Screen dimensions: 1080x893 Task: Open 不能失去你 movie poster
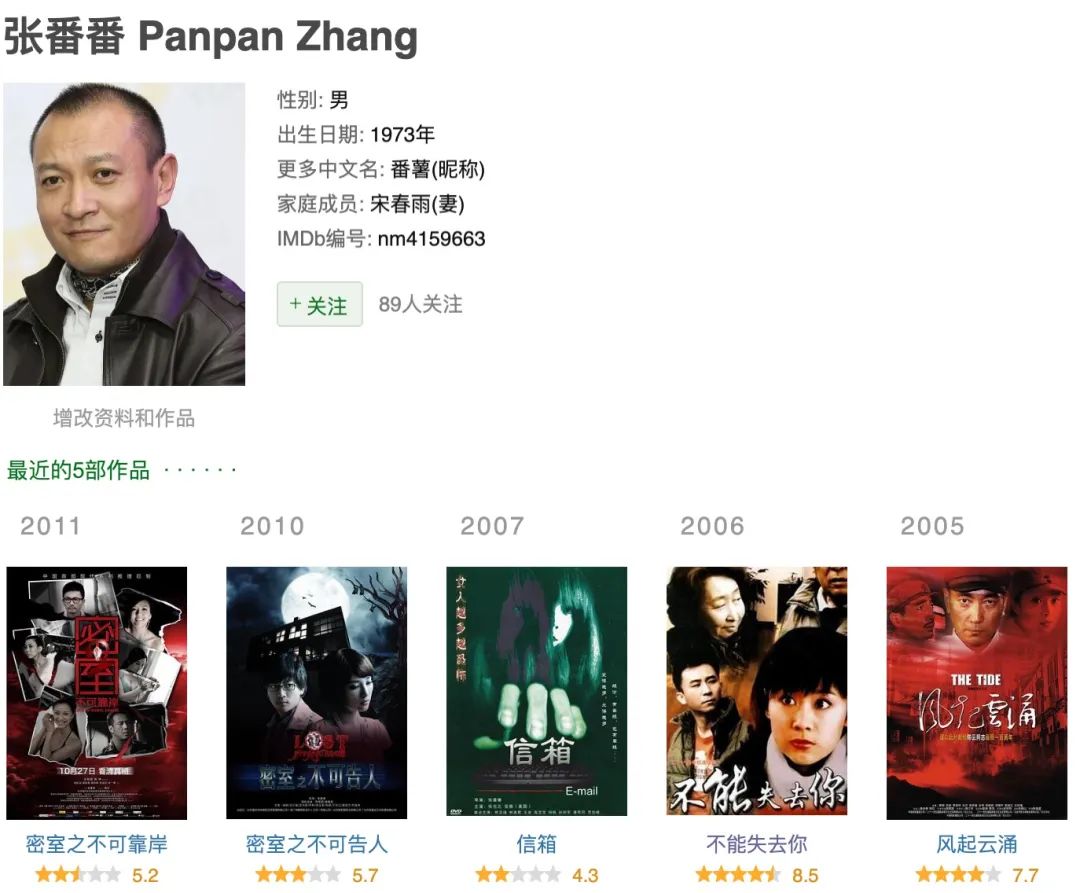pos(756,691)
